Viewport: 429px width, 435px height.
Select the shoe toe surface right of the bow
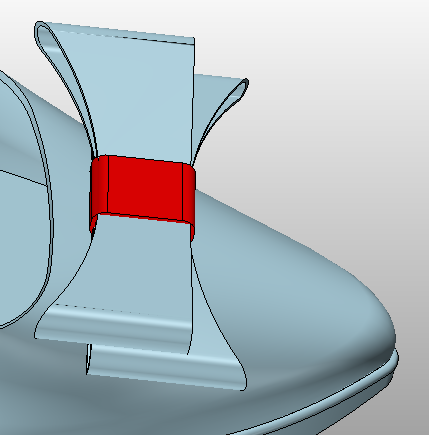tap(300, 283)
